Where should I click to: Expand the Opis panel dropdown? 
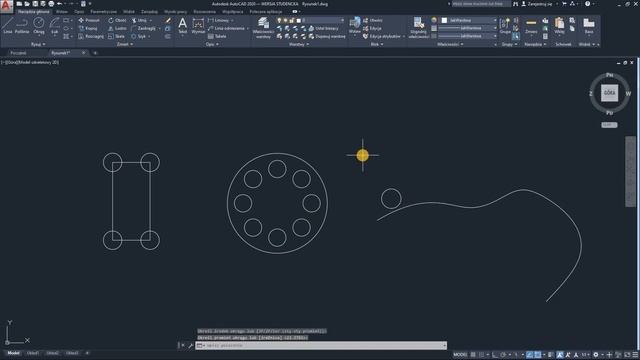click(212, 44)
